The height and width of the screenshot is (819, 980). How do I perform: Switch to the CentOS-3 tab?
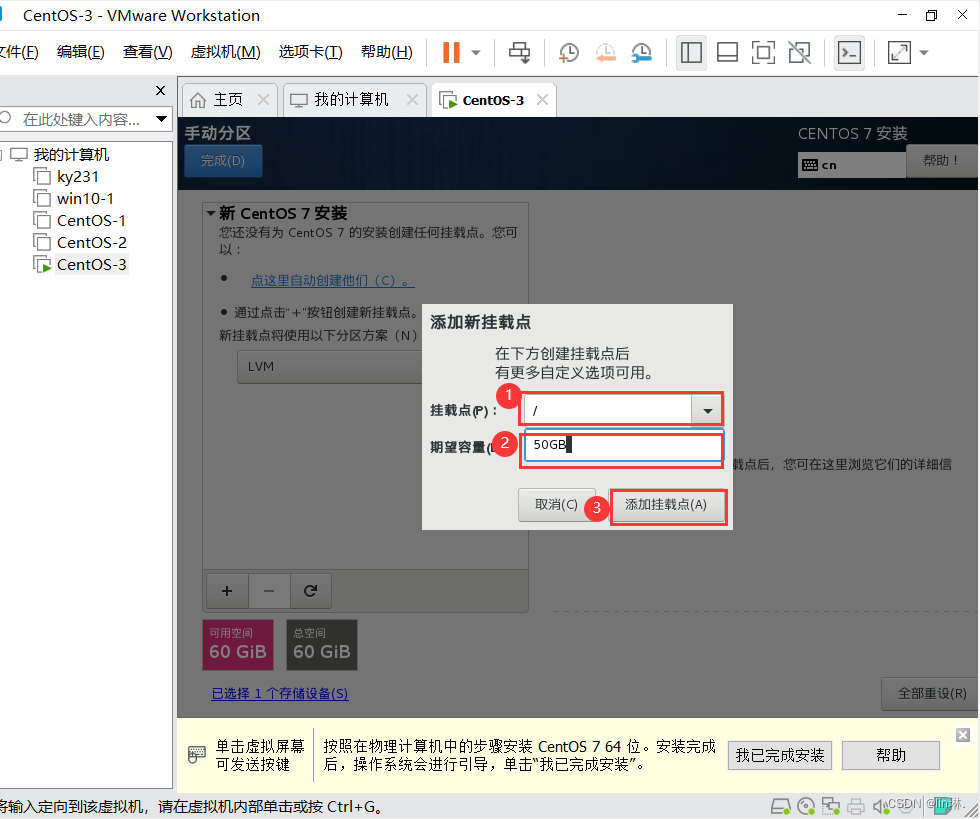493,100
